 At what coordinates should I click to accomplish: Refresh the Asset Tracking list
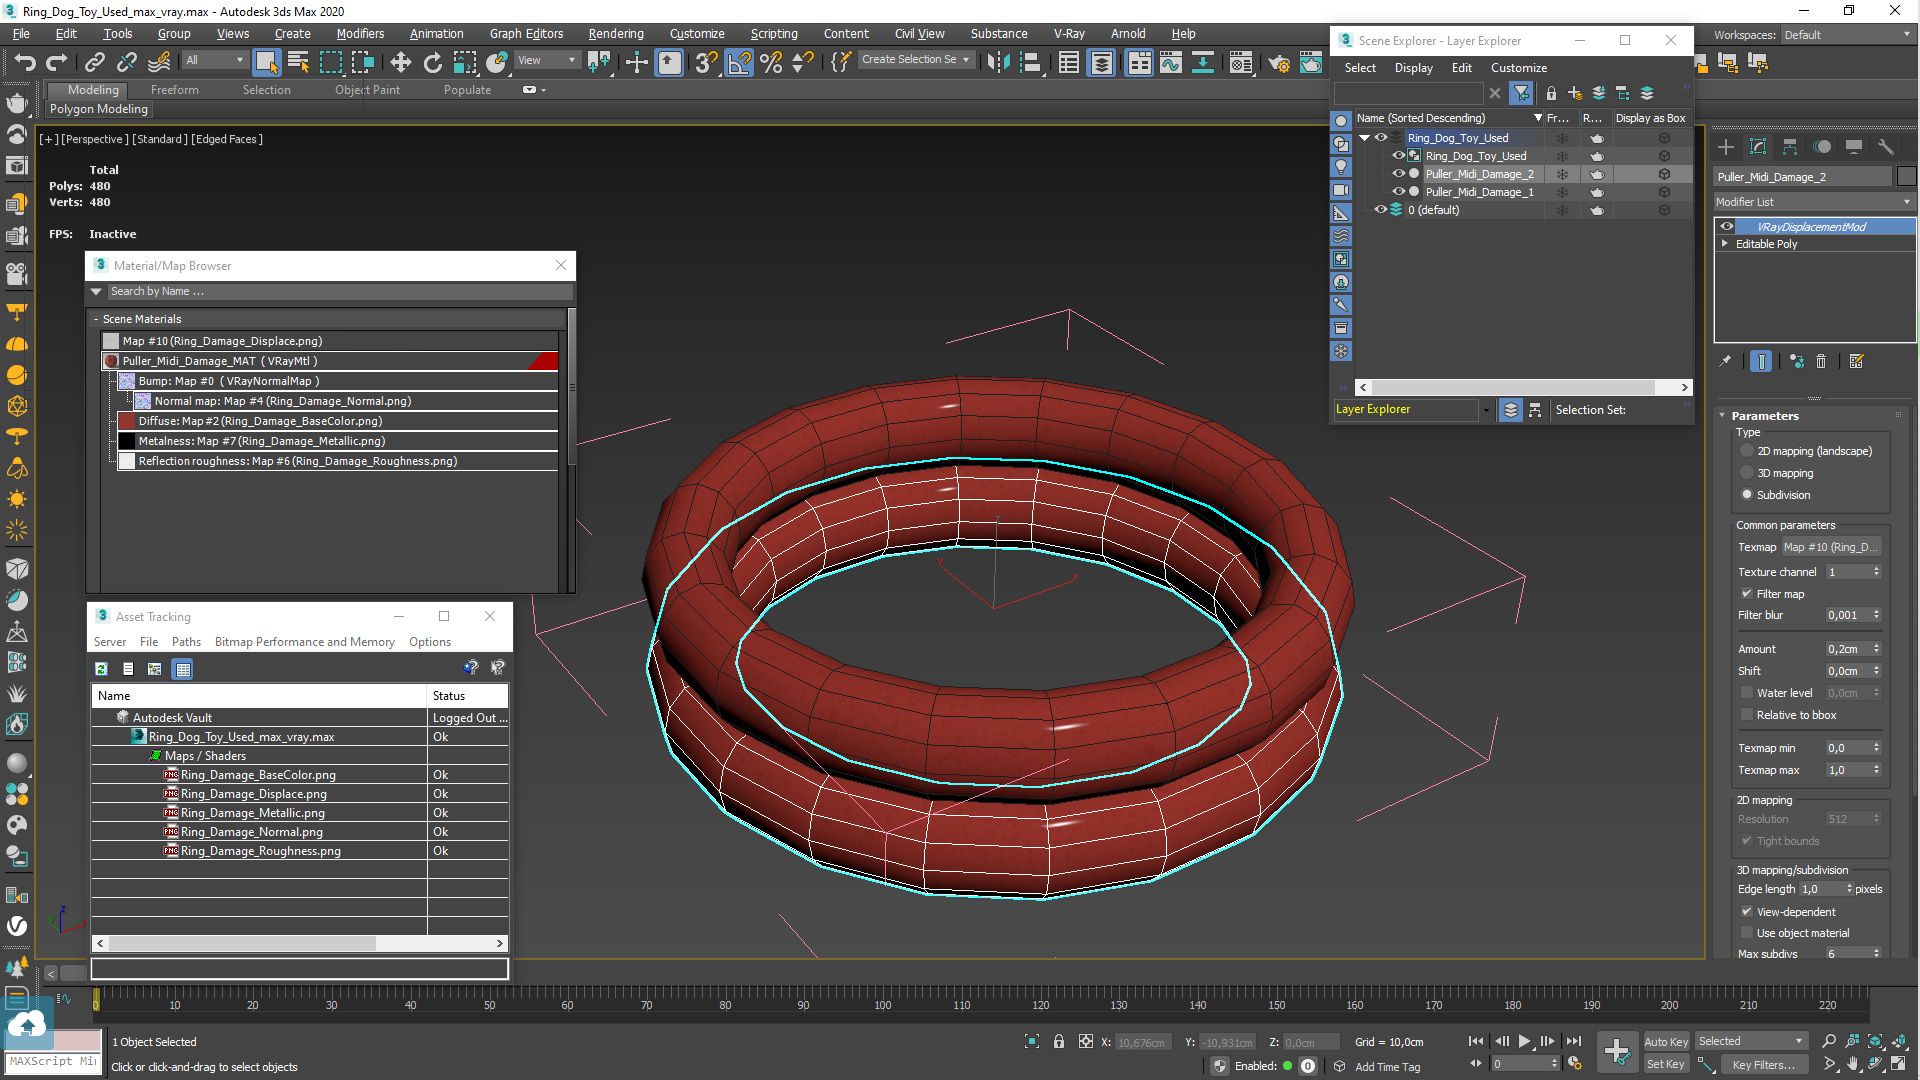[101, 669]
